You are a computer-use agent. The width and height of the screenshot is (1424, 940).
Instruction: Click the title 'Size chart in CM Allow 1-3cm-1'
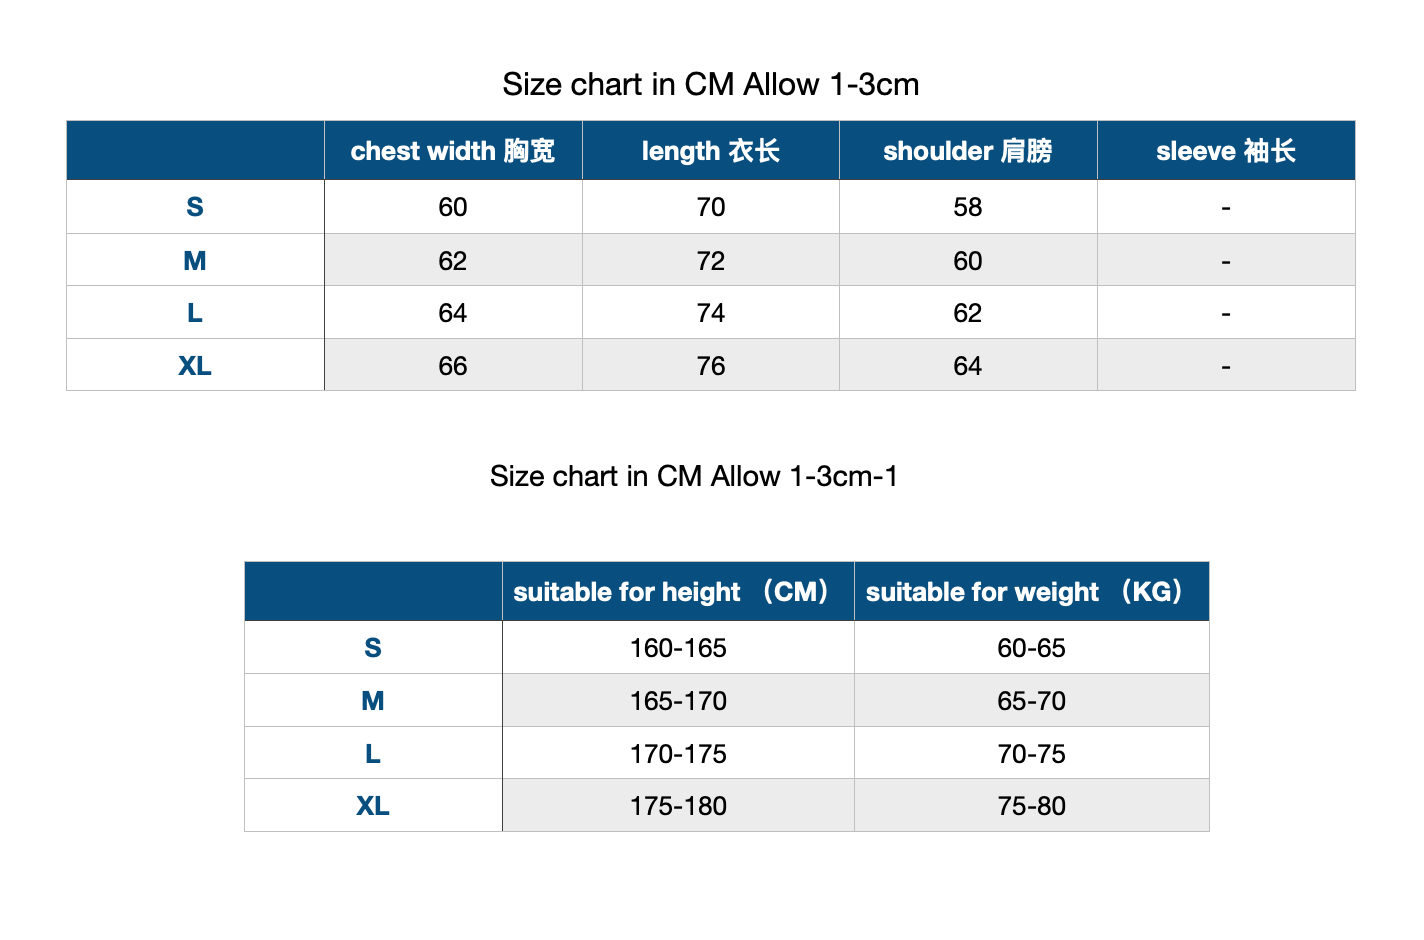[x=694, y=476]
